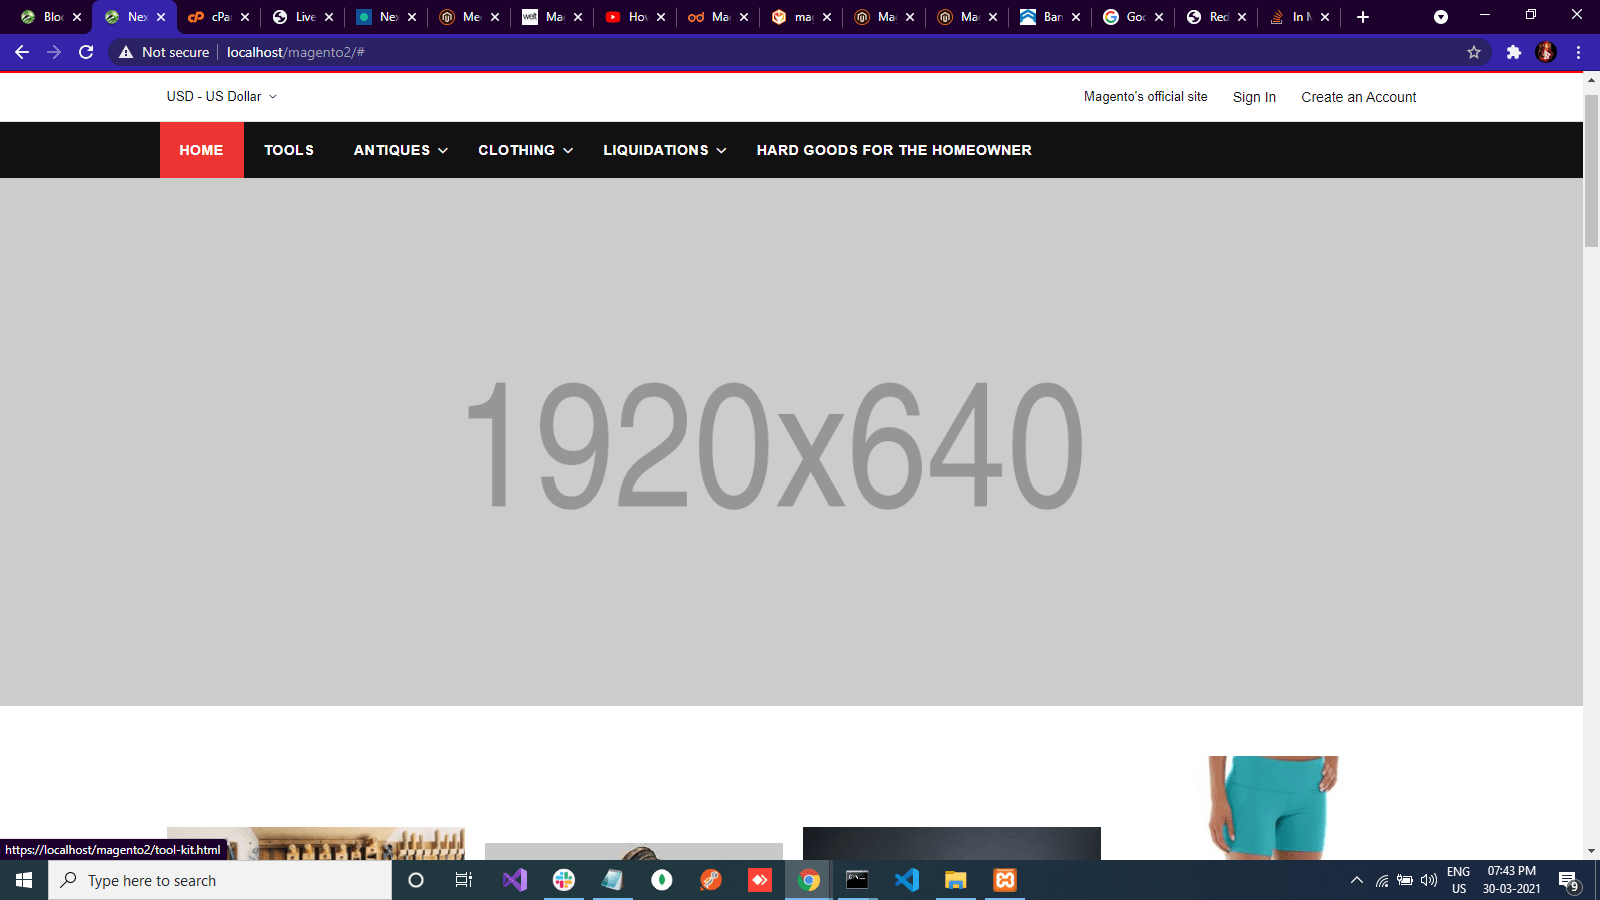The image size is (1600, 900).
Task: Open Create an Account
Action: 1358,97
